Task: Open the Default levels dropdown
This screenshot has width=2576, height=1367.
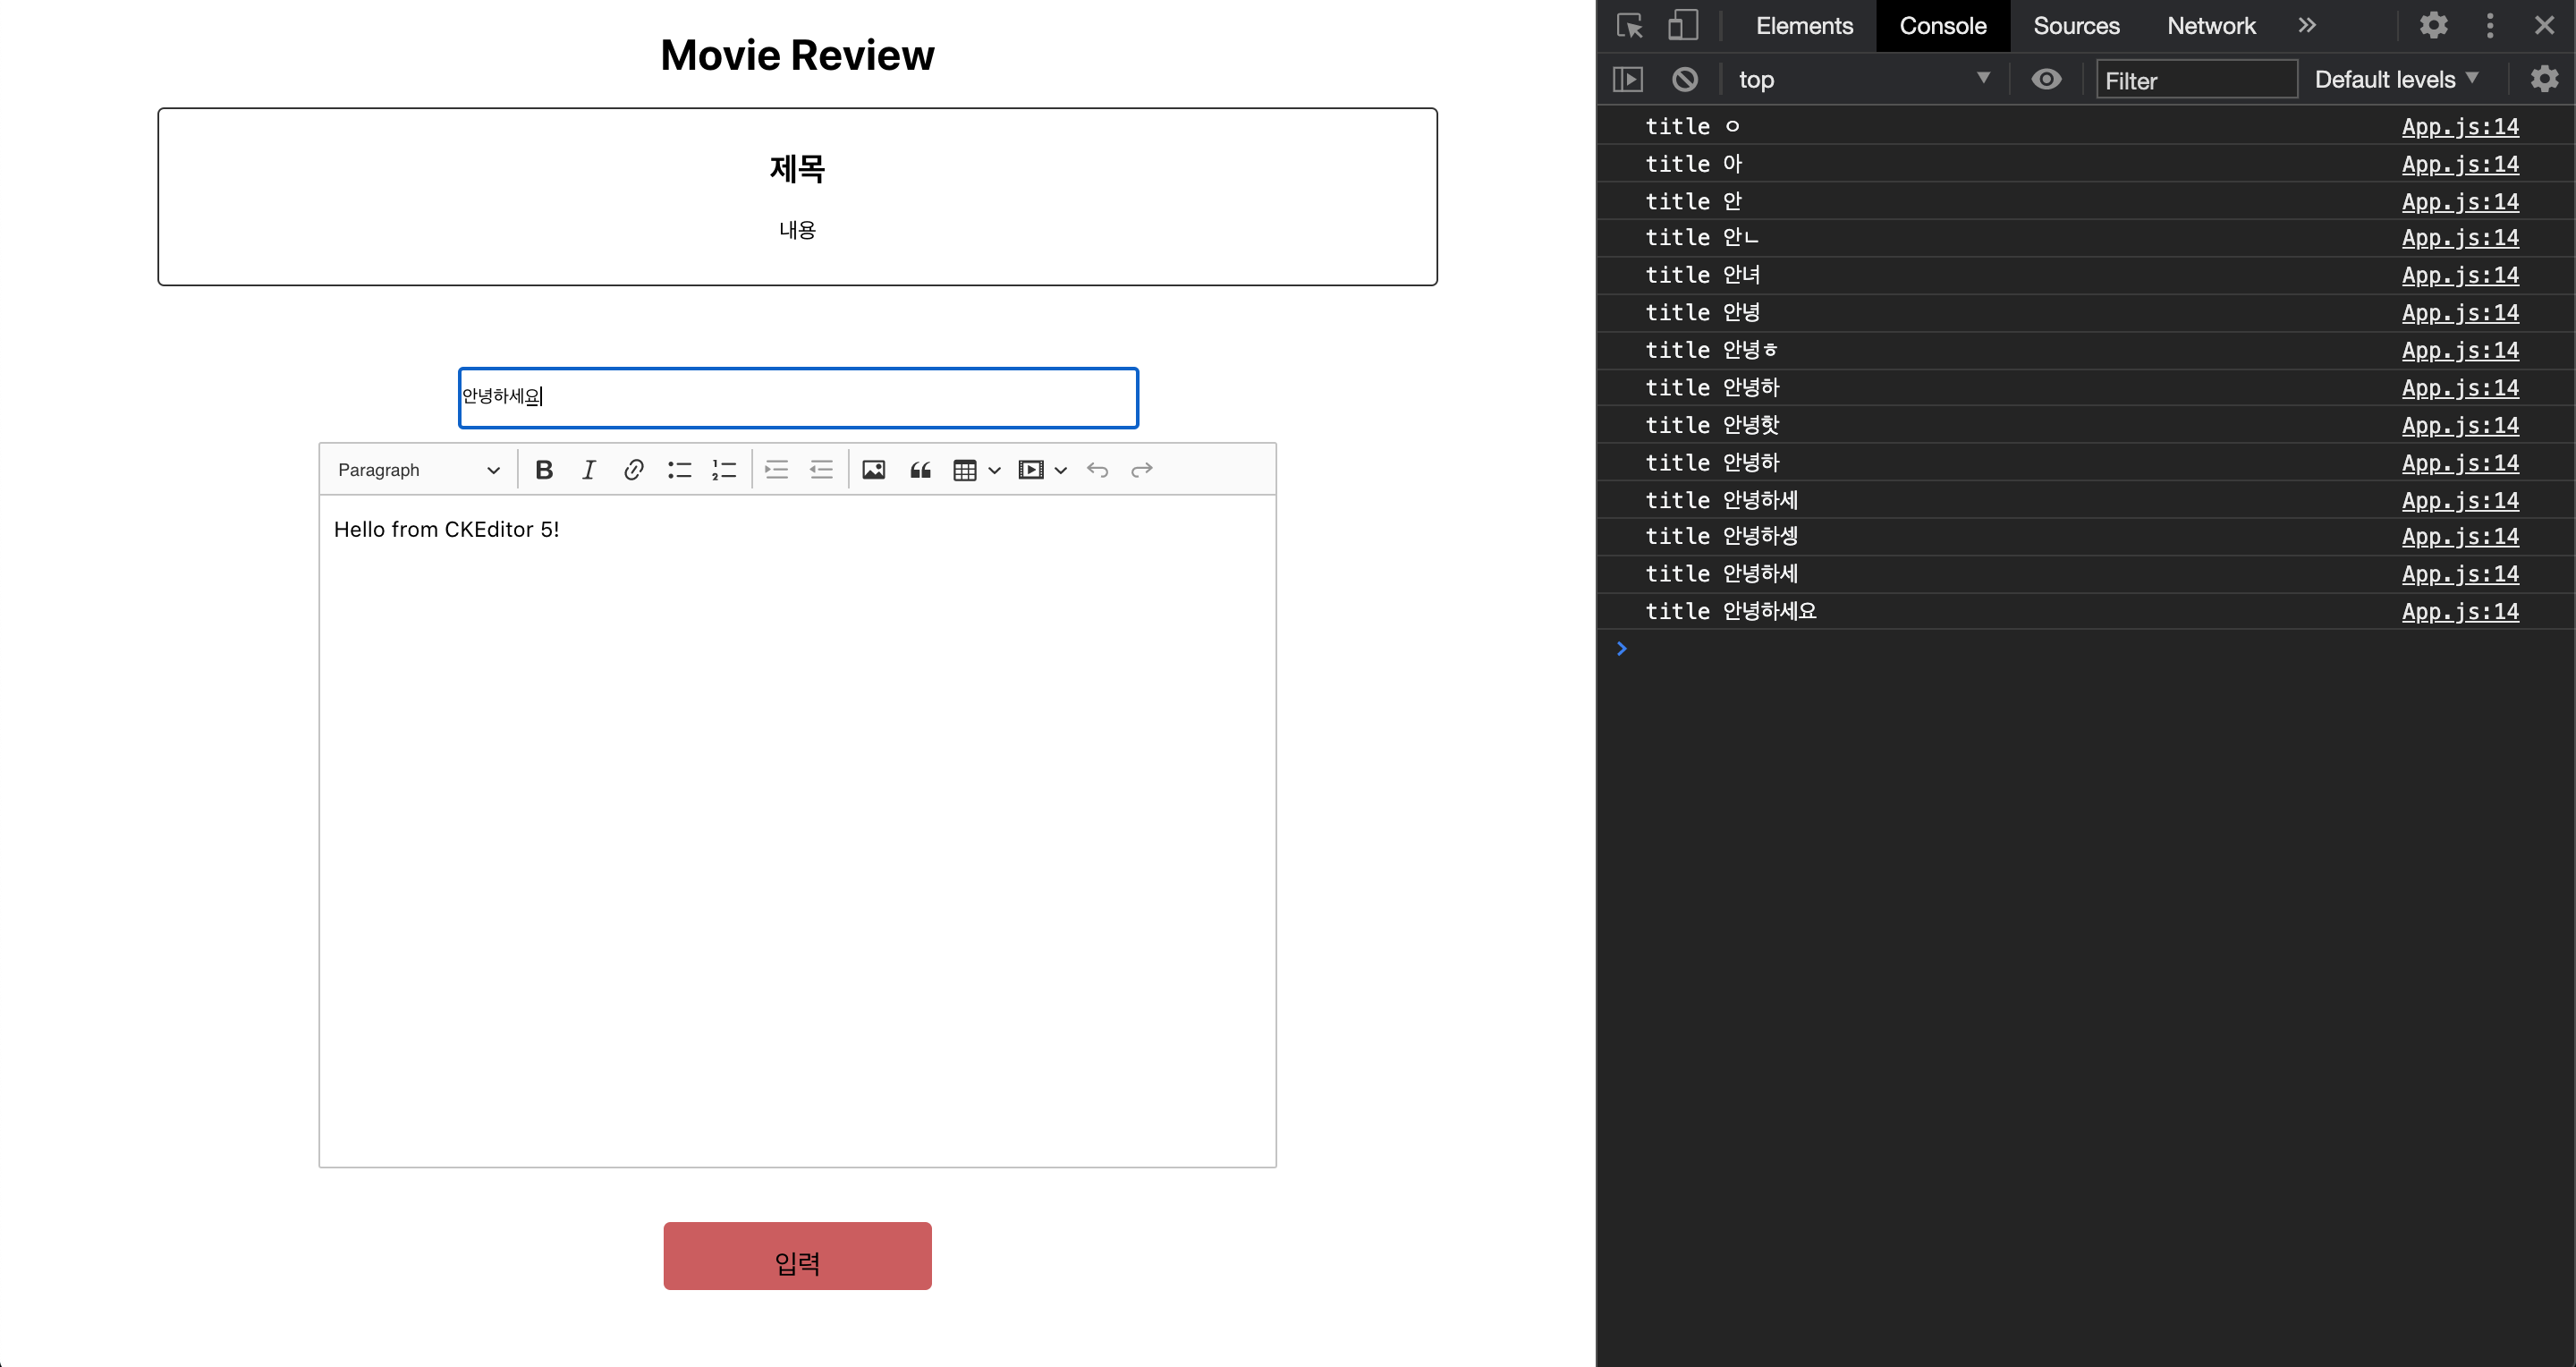Action: (2395, 79)
